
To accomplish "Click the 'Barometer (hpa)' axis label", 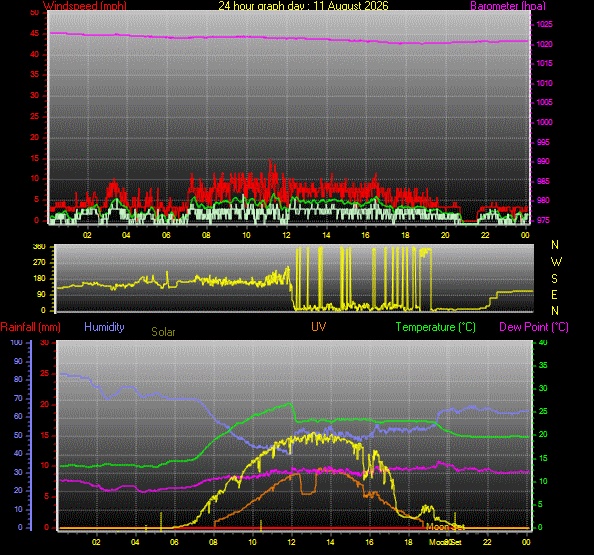I will point(508,6).
